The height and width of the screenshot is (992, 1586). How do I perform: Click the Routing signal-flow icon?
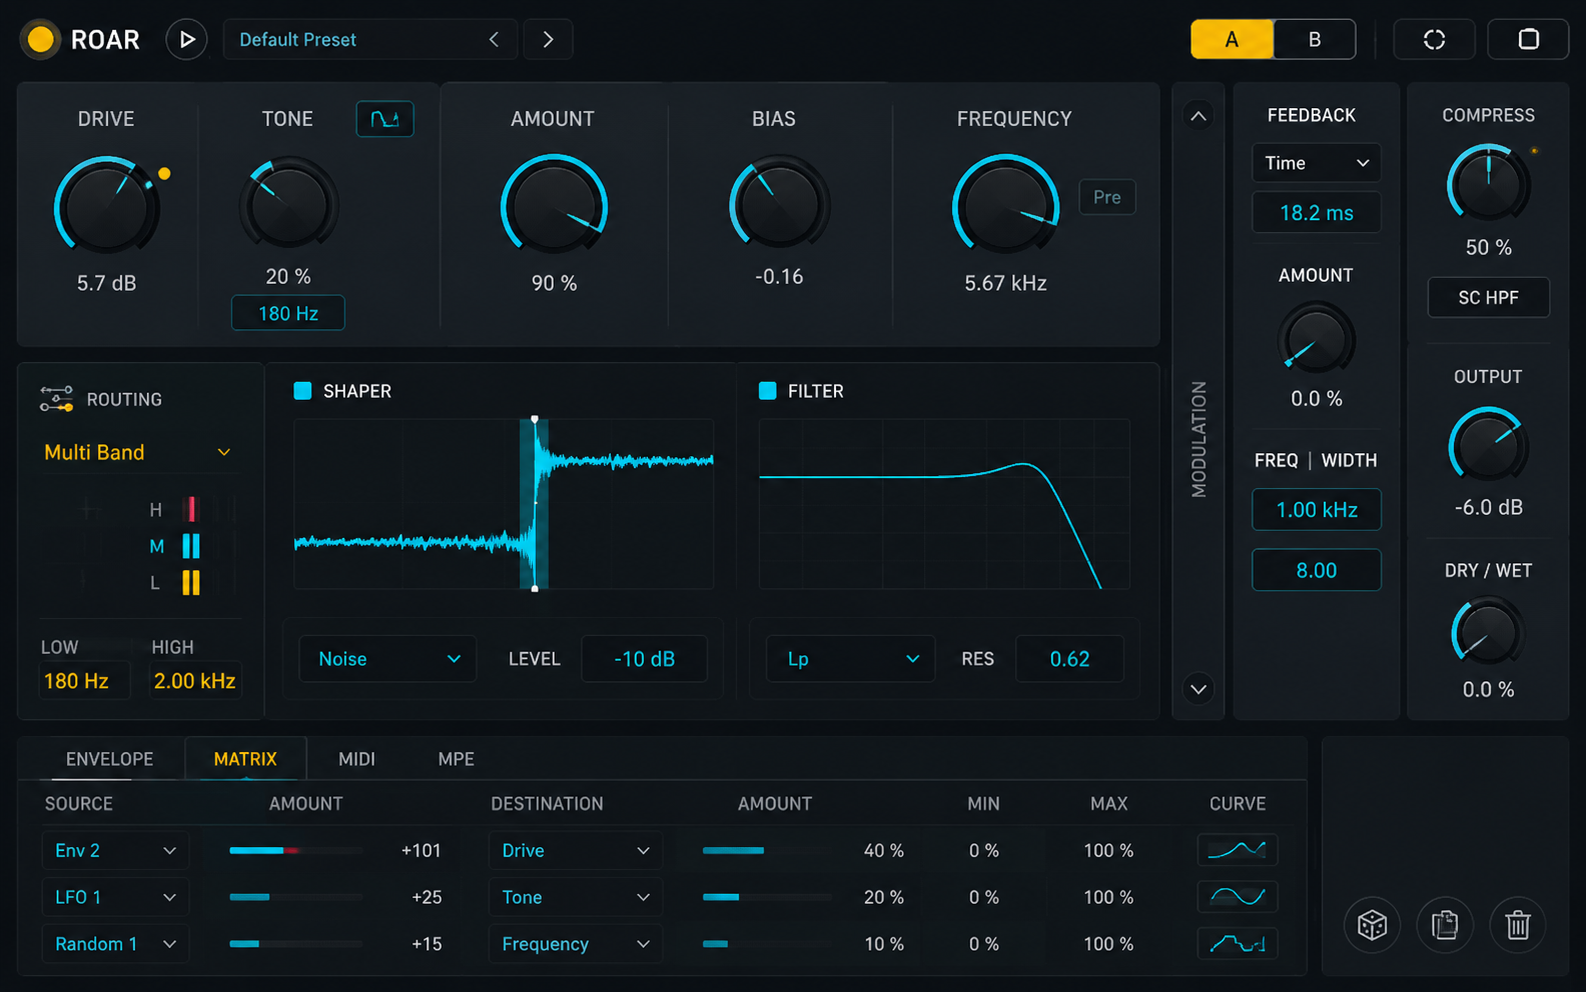[57, 399]
